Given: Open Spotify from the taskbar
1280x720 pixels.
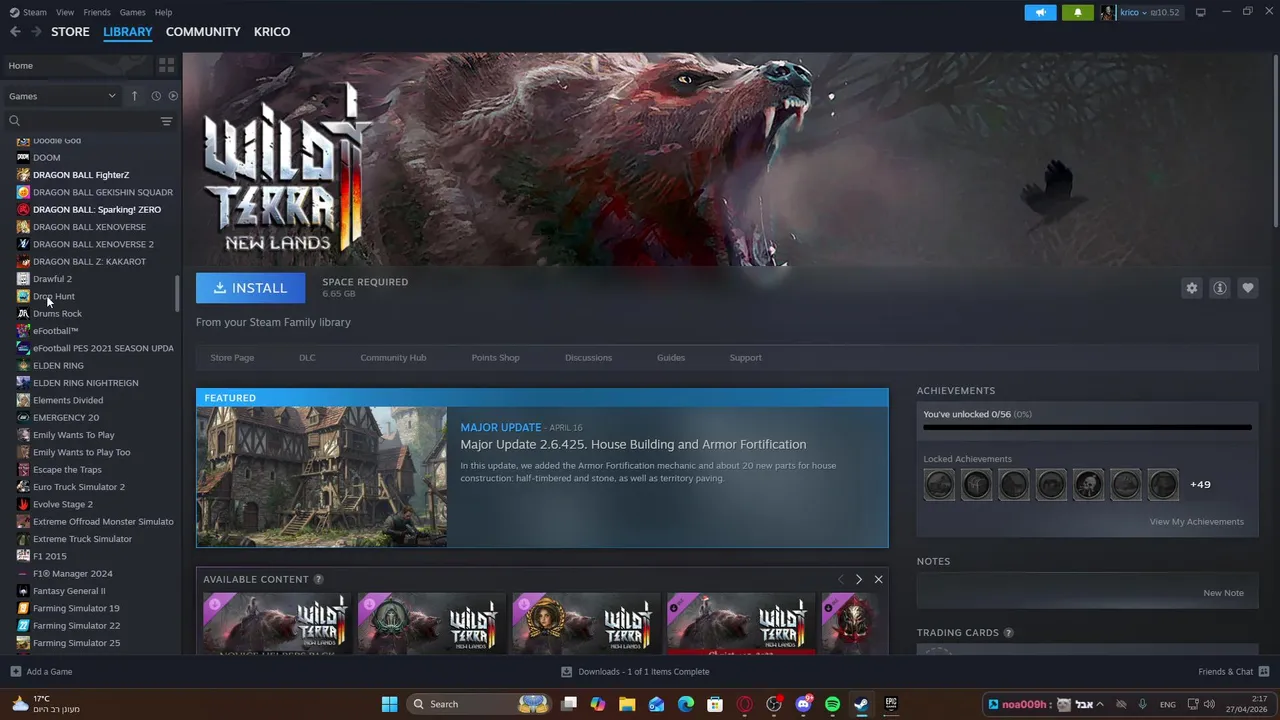Looking at the screenshot, I should click(832, 704).
